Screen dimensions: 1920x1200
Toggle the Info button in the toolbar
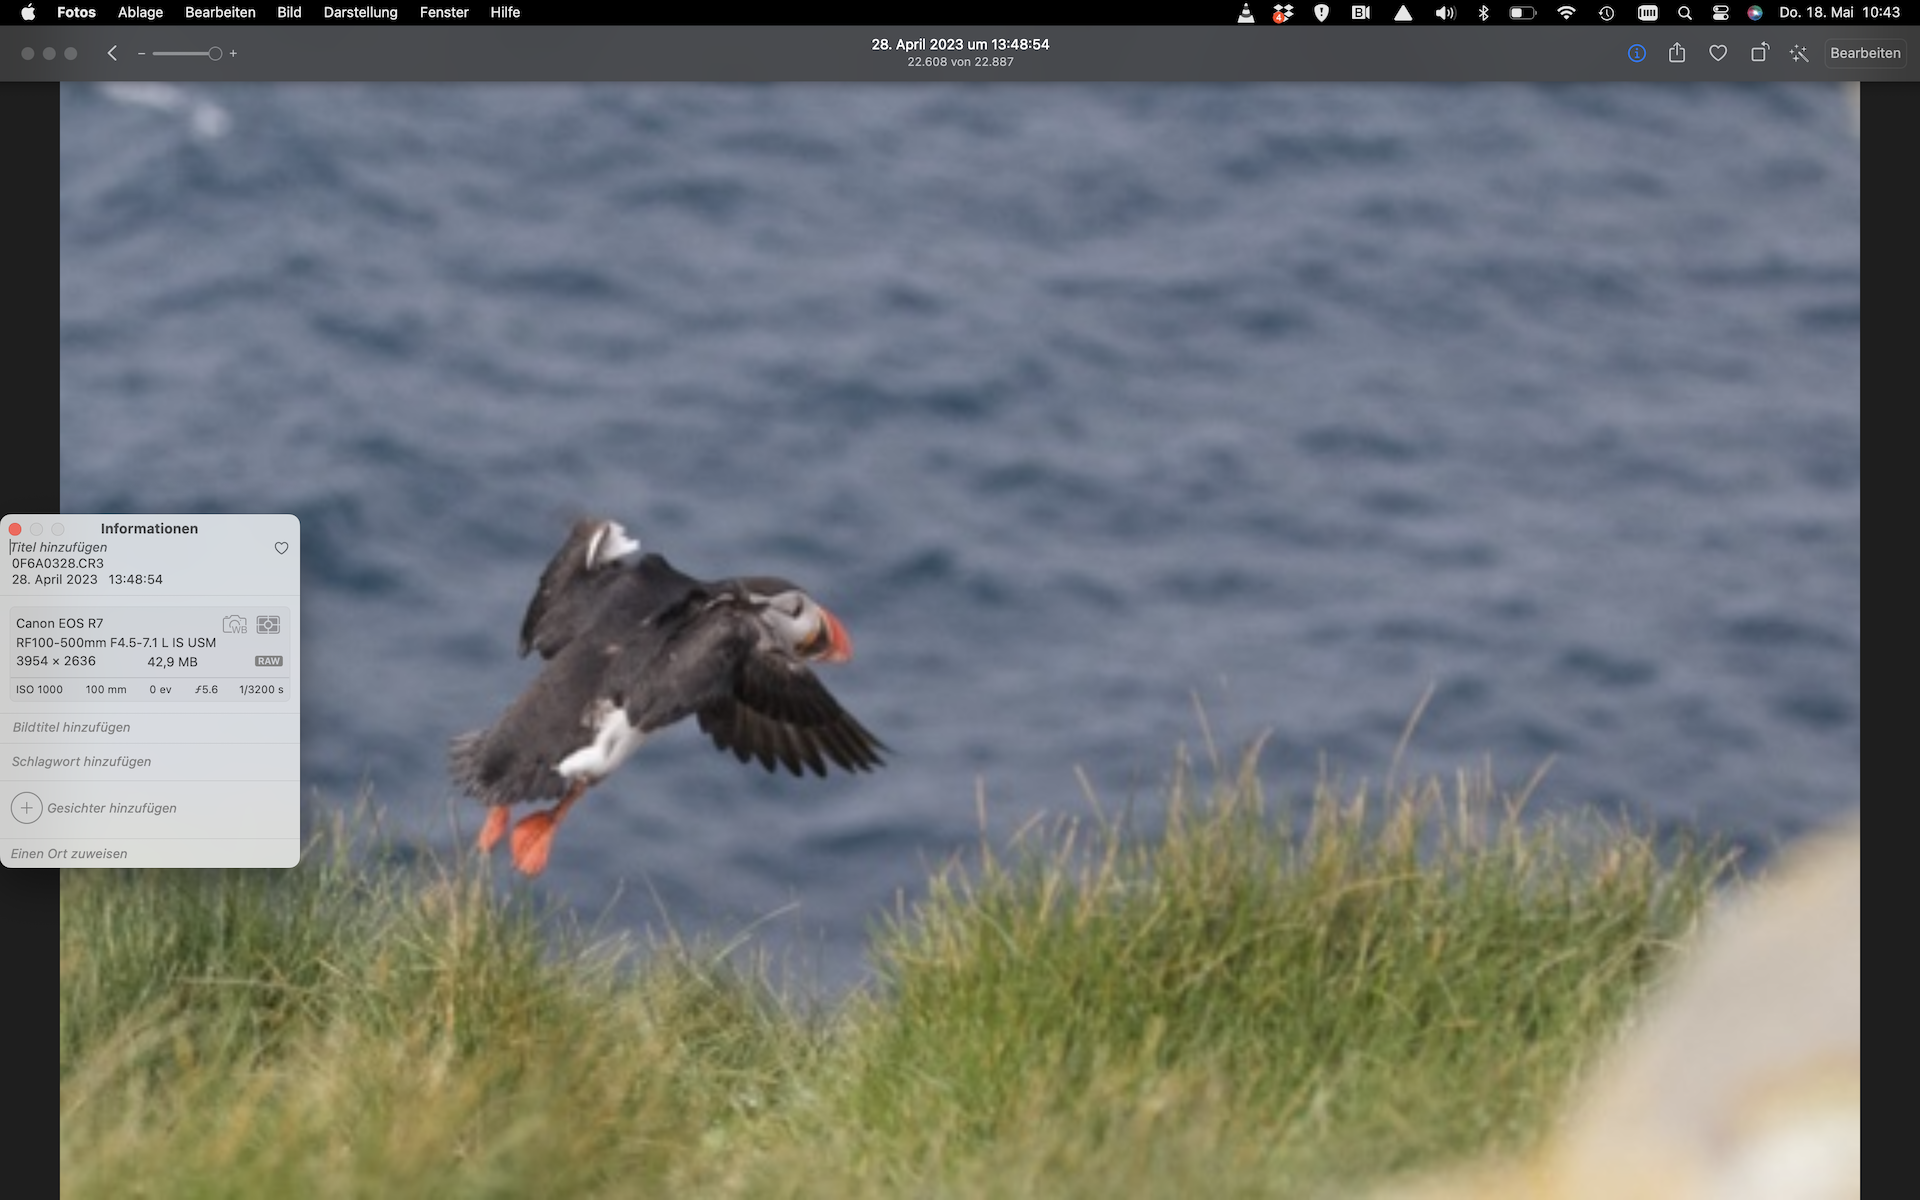pos(1636,53)
